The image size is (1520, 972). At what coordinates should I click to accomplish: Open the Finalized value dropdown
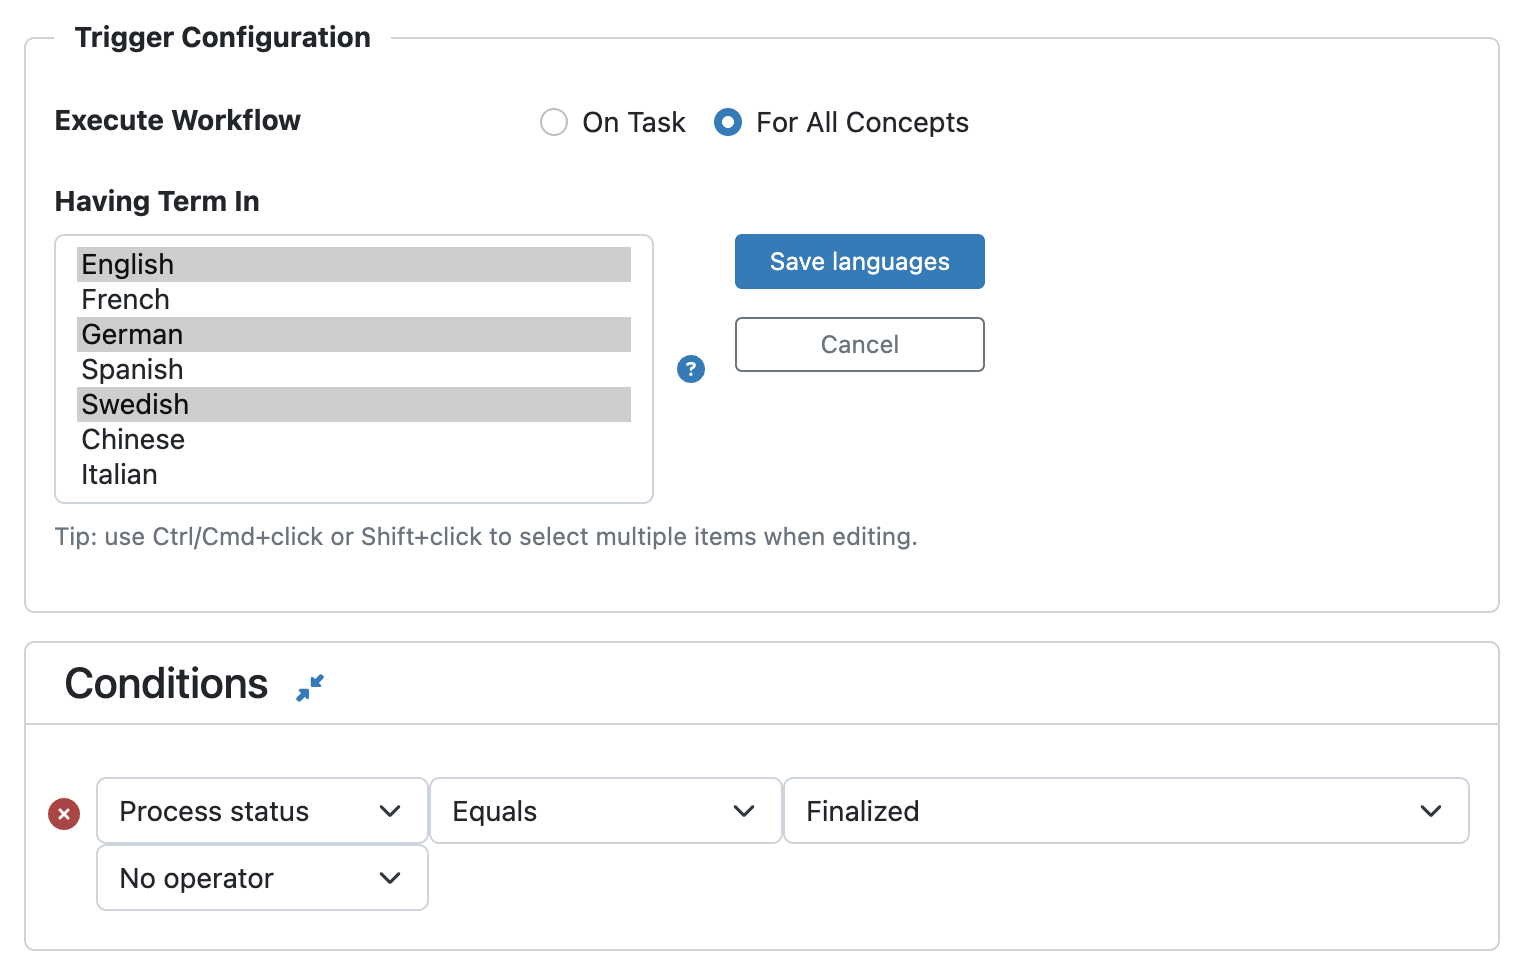[1126, 811]
